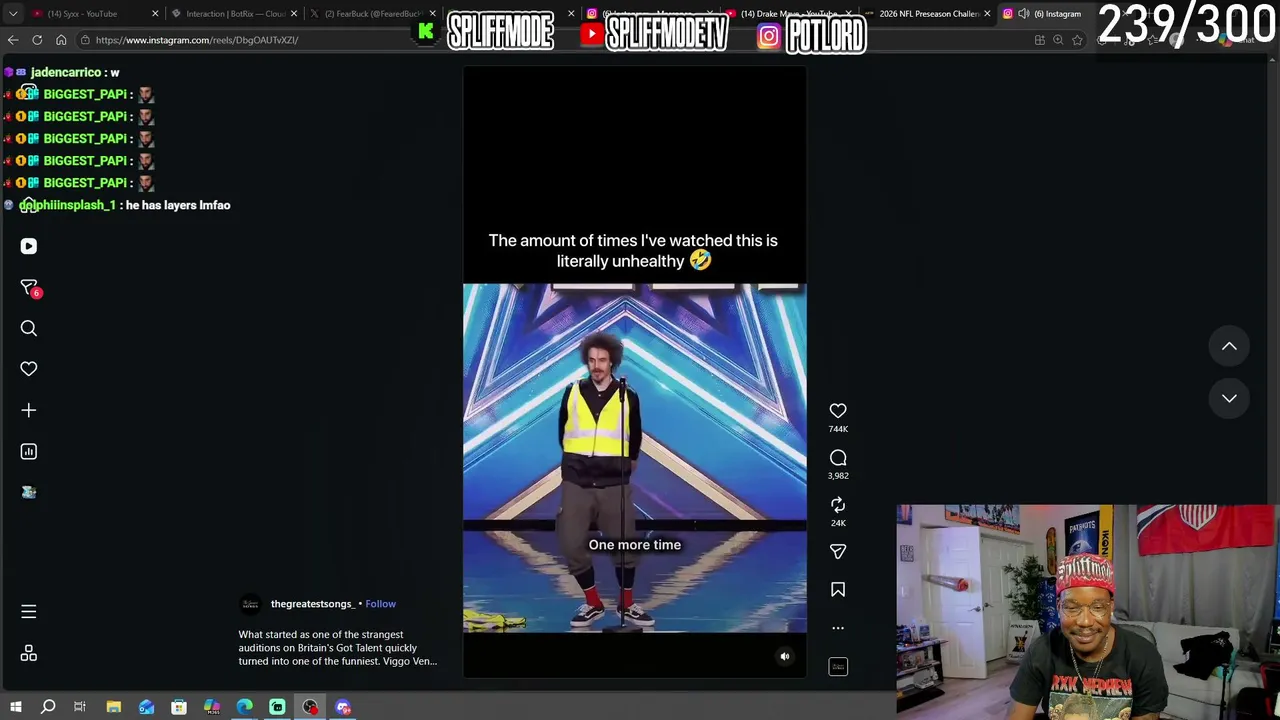This screenshot has width=1280, height=720.
Task: Open Windows taskbar search
Action: pos(48,708)
